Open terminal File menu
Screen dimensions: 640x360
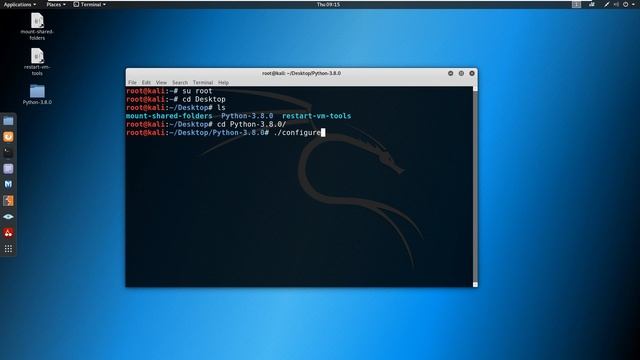[132, 82]
